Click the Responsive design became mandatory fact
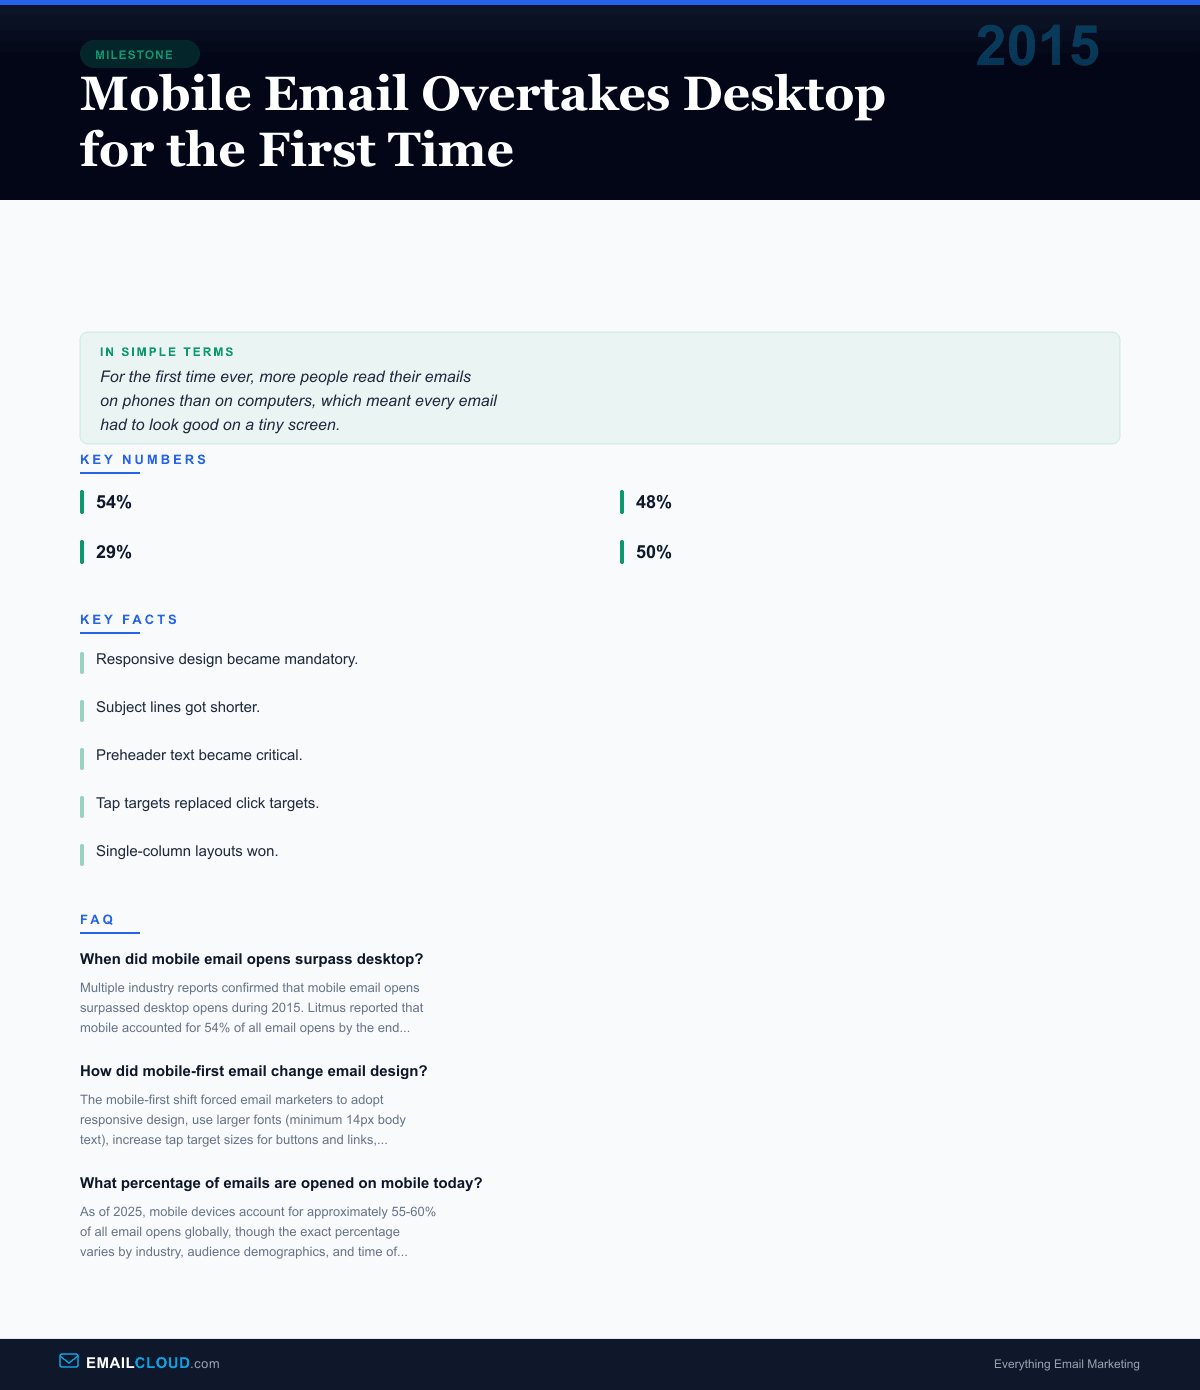 [x=227, y=659]
